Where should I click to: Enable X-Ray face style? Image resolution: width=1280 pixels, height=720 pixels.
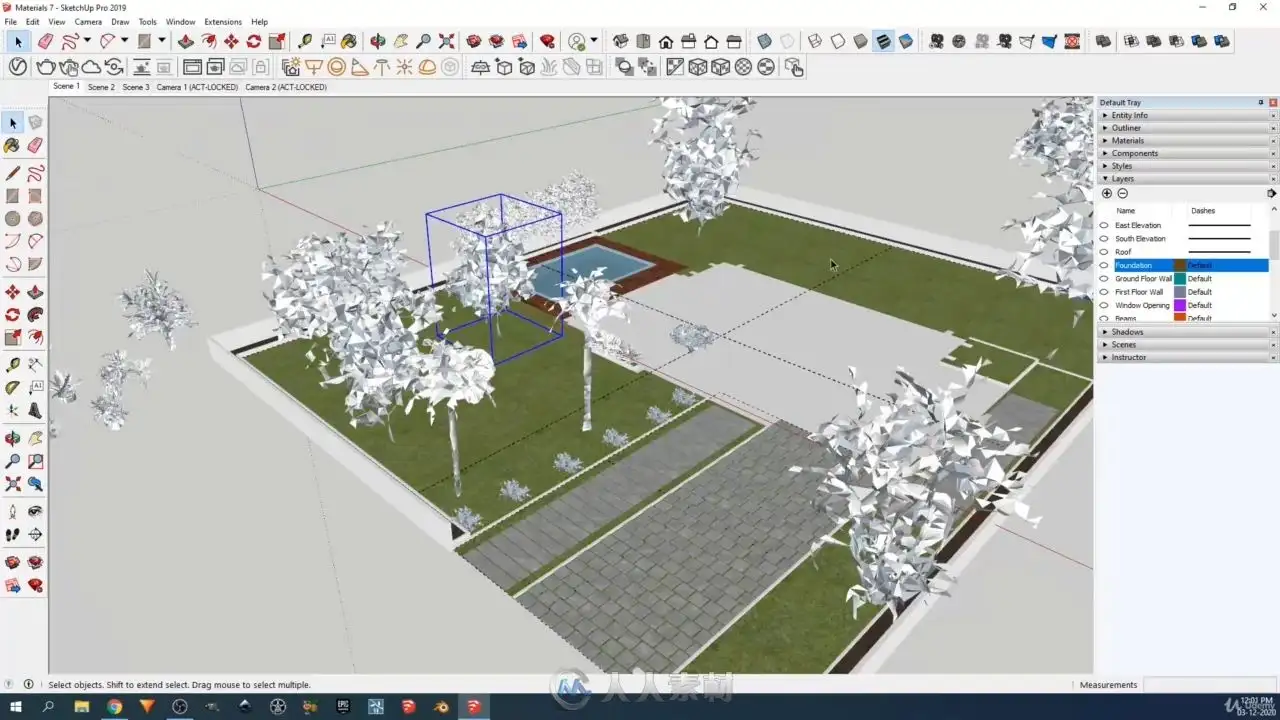coord(765,41)
